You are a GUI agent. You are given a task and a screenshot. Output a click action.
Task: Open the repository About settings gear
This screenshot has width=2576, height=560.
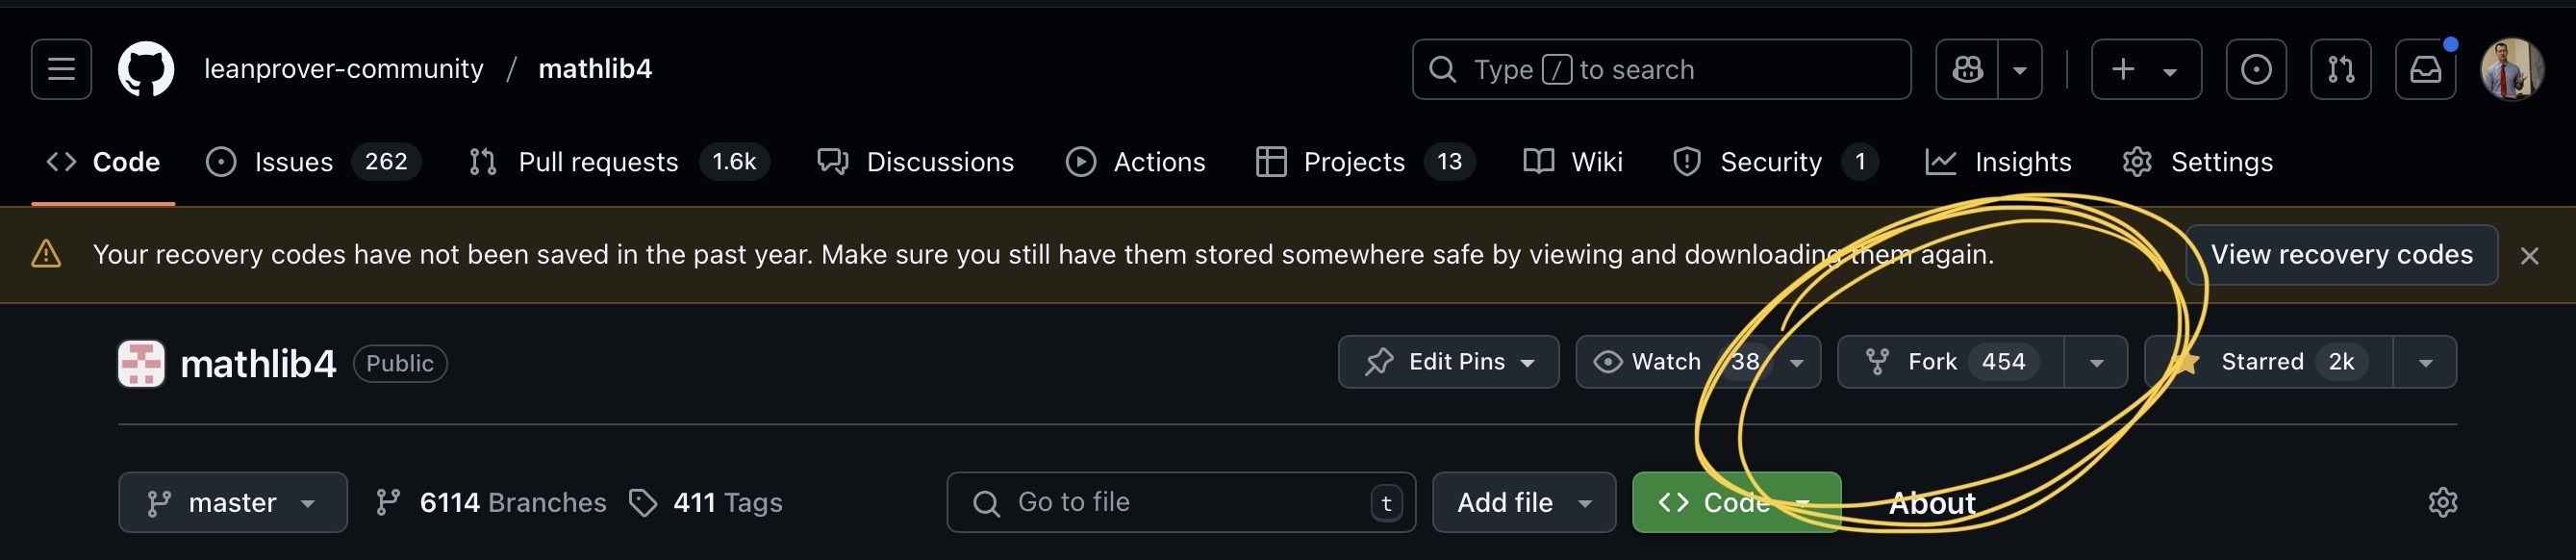[x=2442, y=502]
